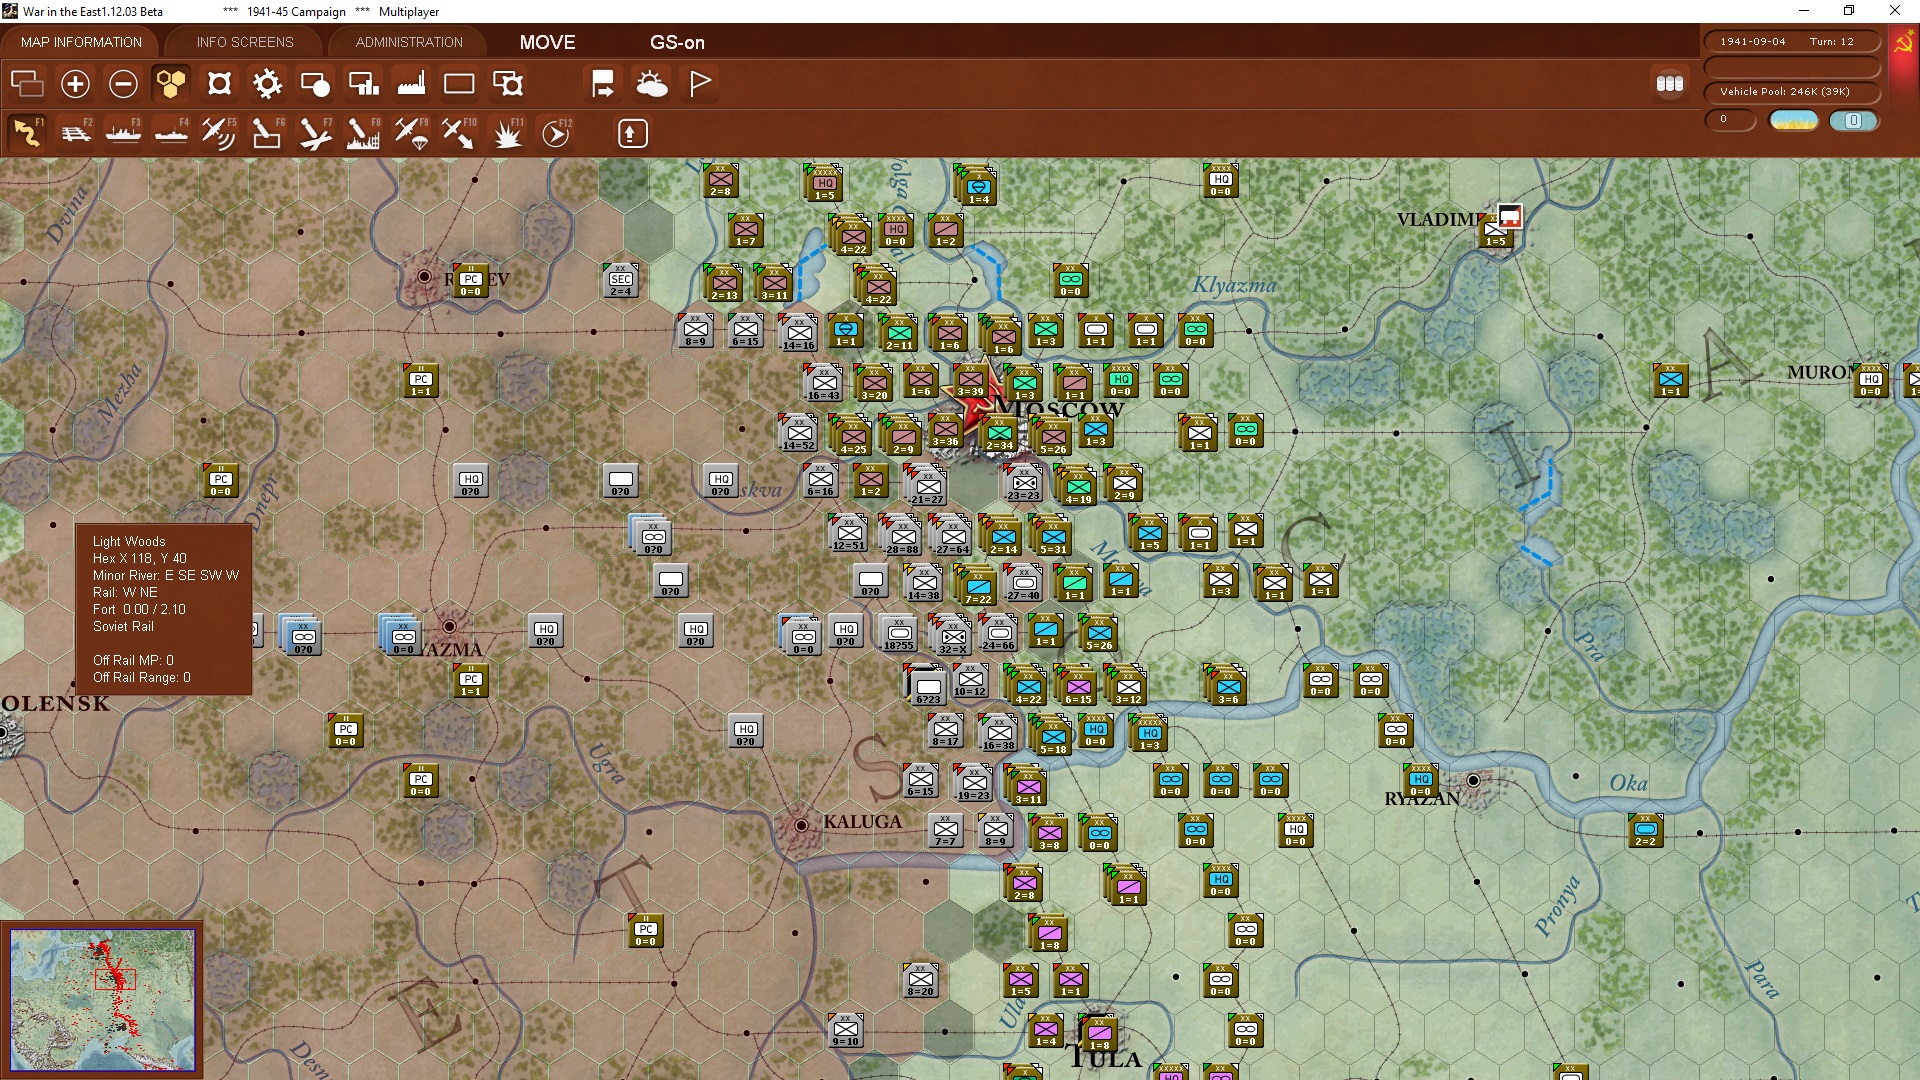Select the 9=10 German infantry counter
1920x1080 pixels.
[x=845, y=1030]
